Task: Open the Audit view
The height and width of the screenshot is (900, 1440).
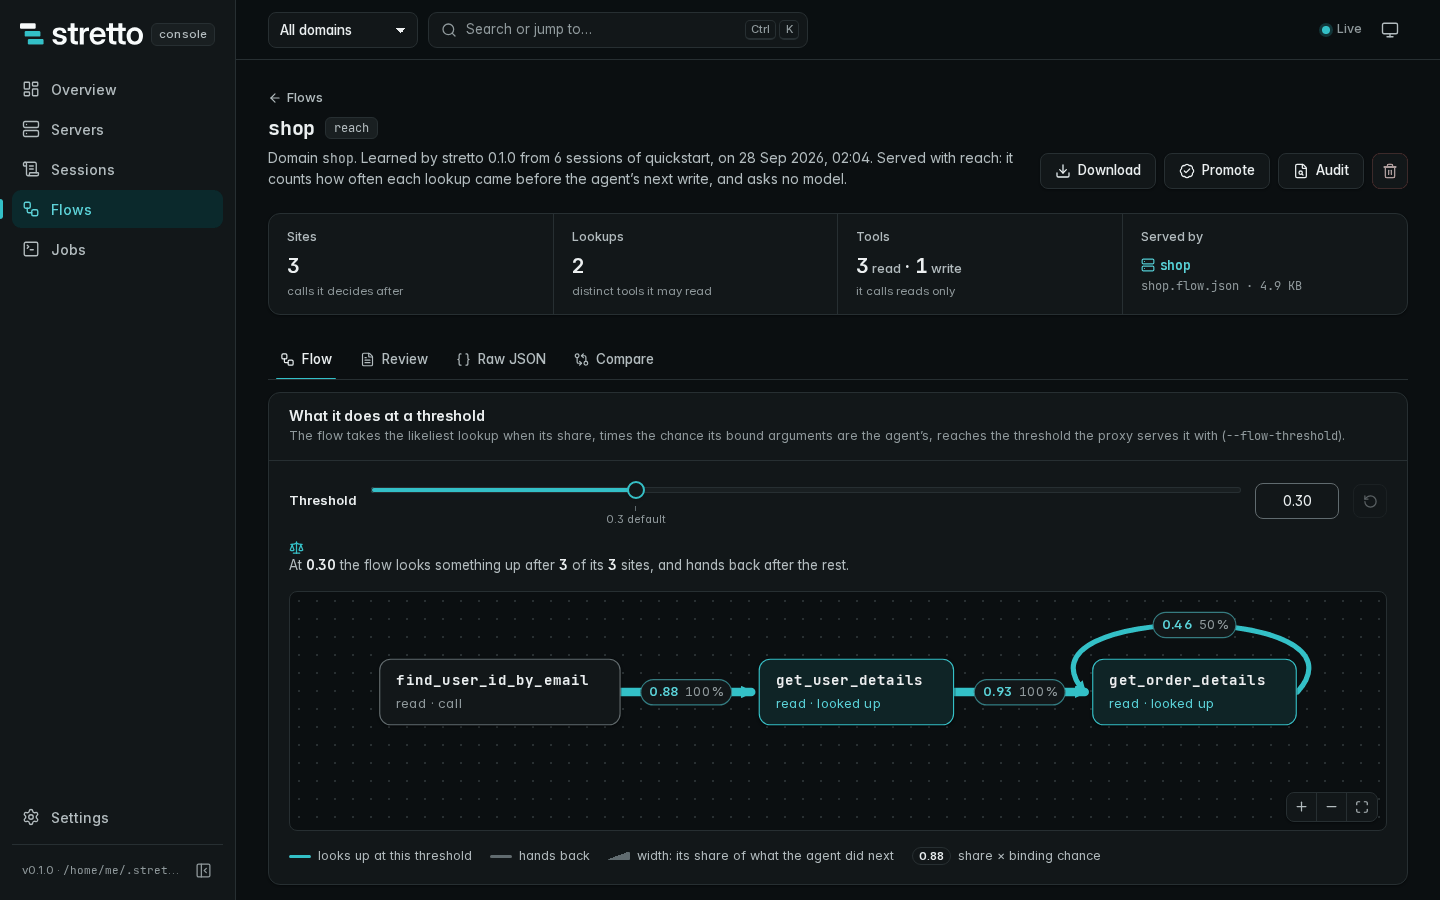Action: (x=1321, y=171)
